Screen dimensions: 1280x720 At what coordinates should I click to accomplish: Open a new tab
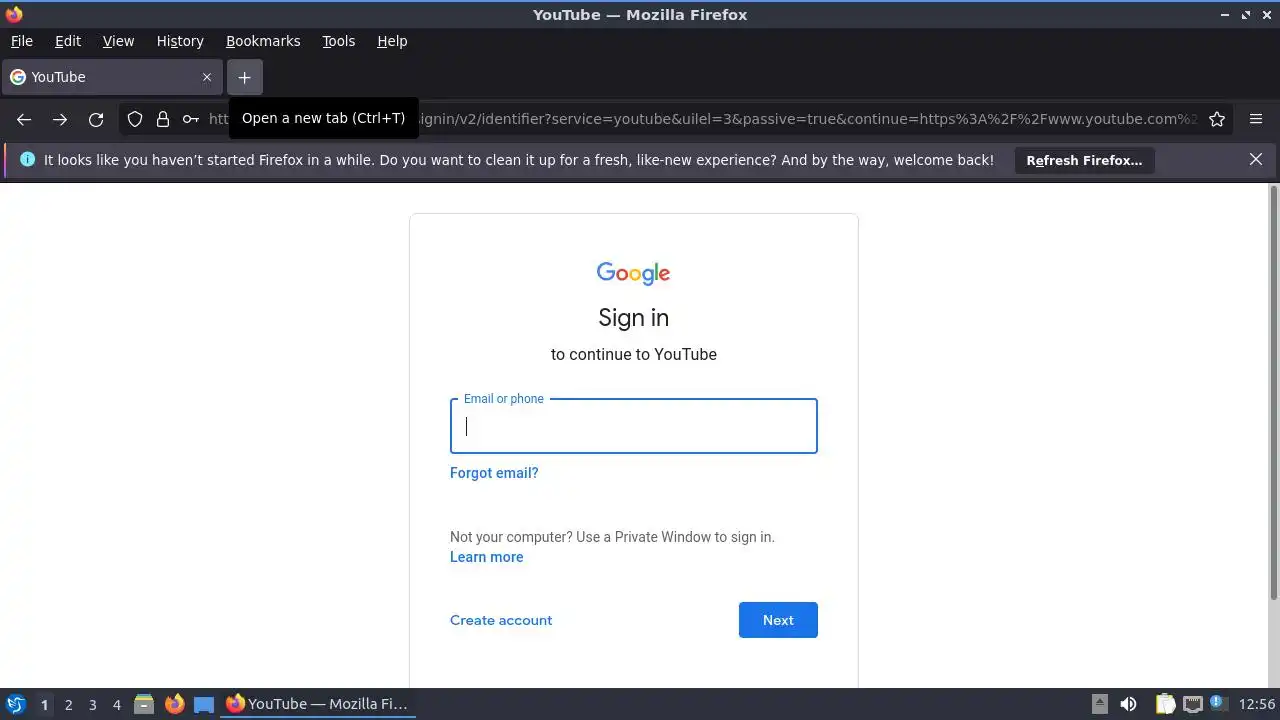[x=244, y=77]
